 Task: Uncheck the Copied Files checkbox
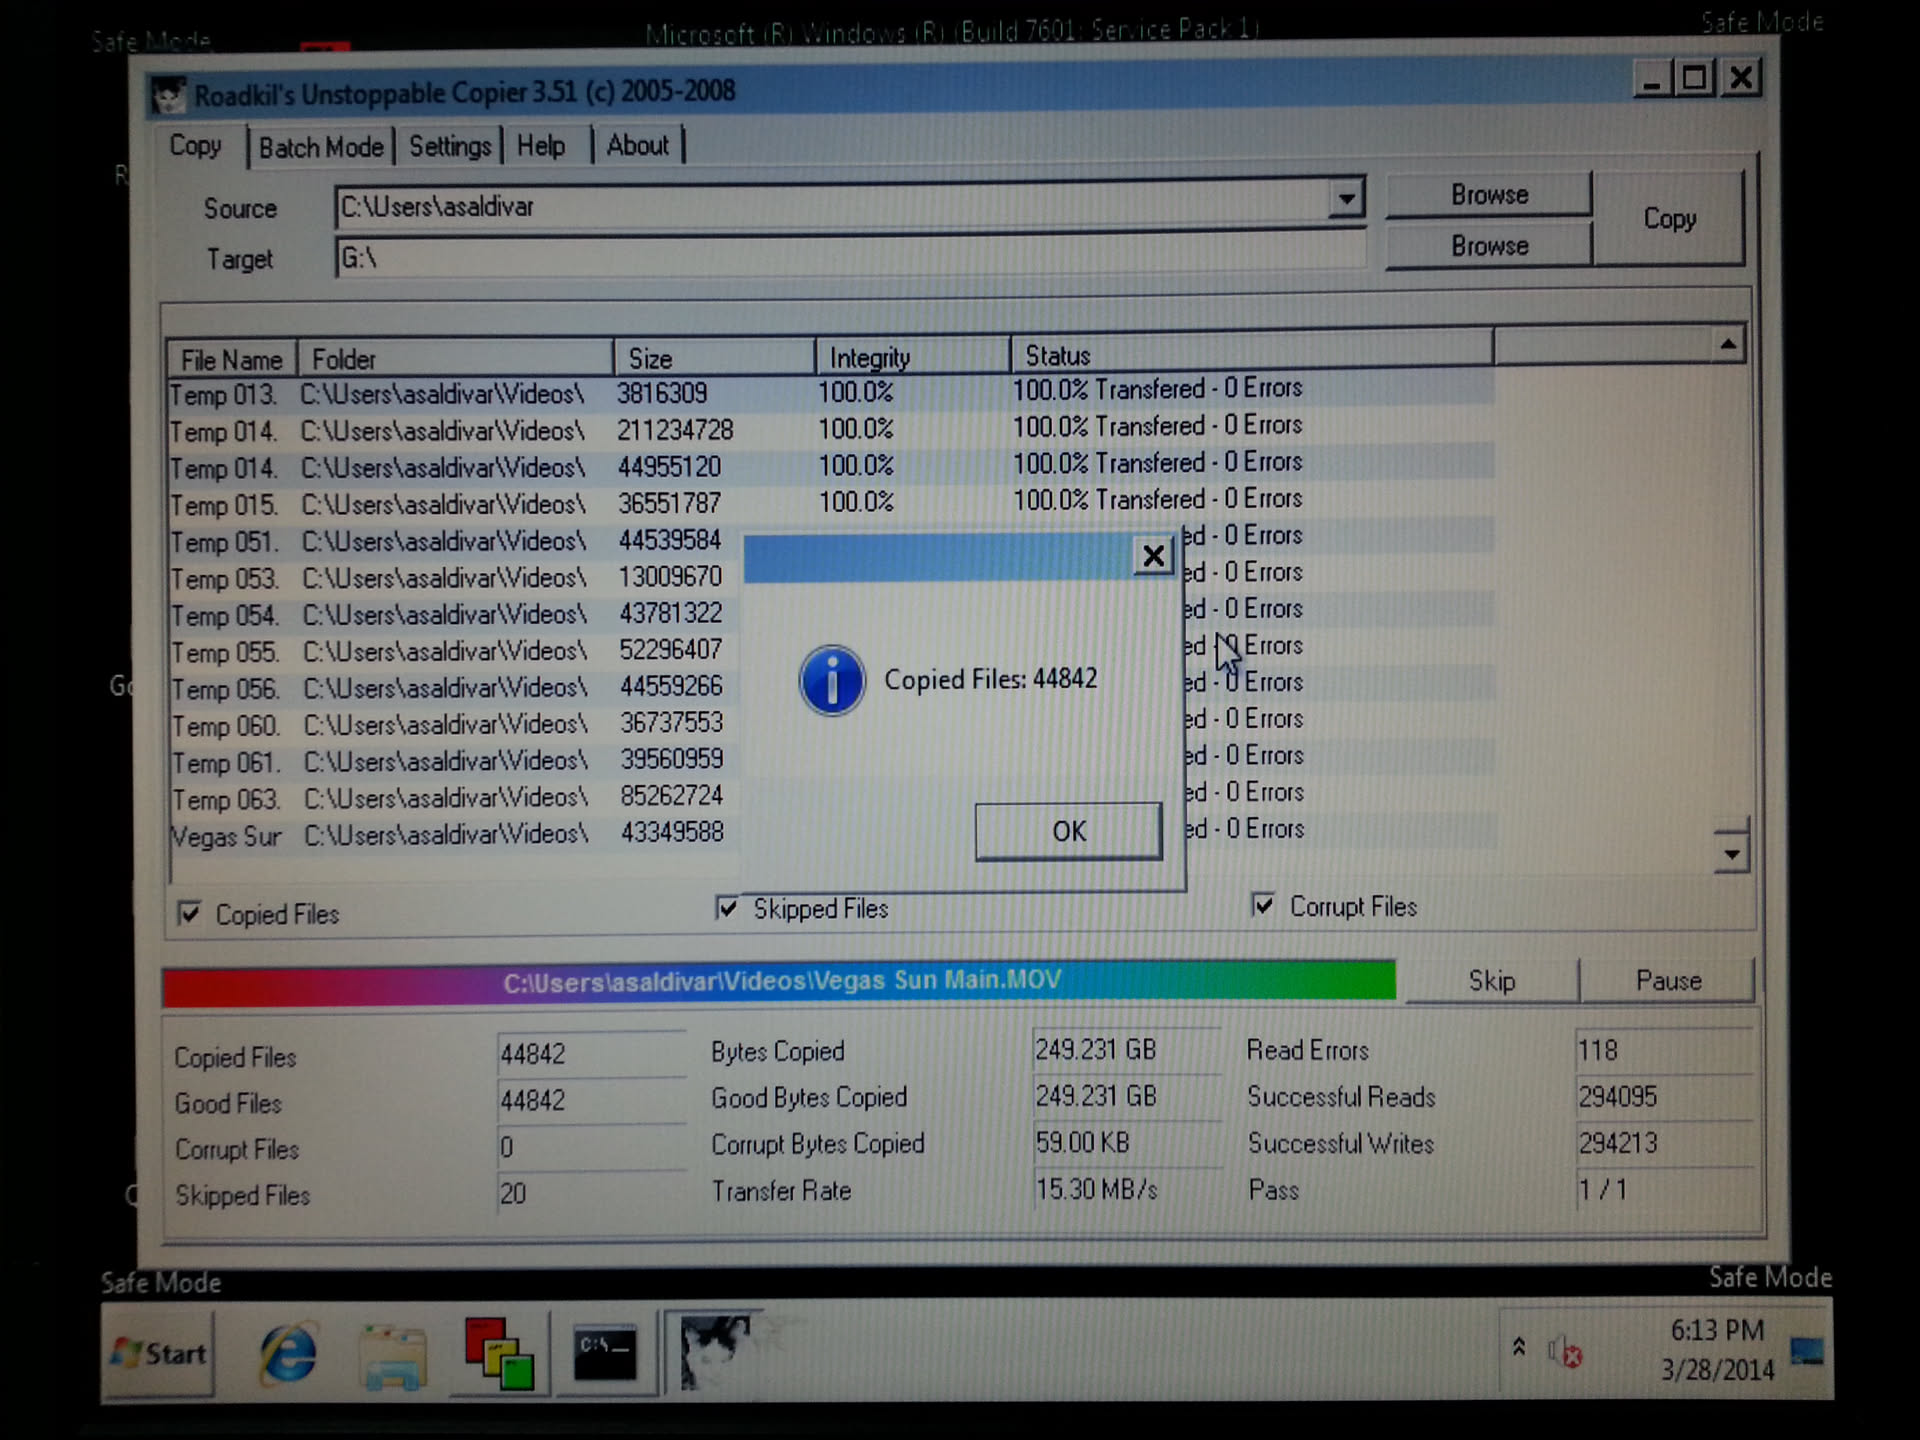[189, 913]
